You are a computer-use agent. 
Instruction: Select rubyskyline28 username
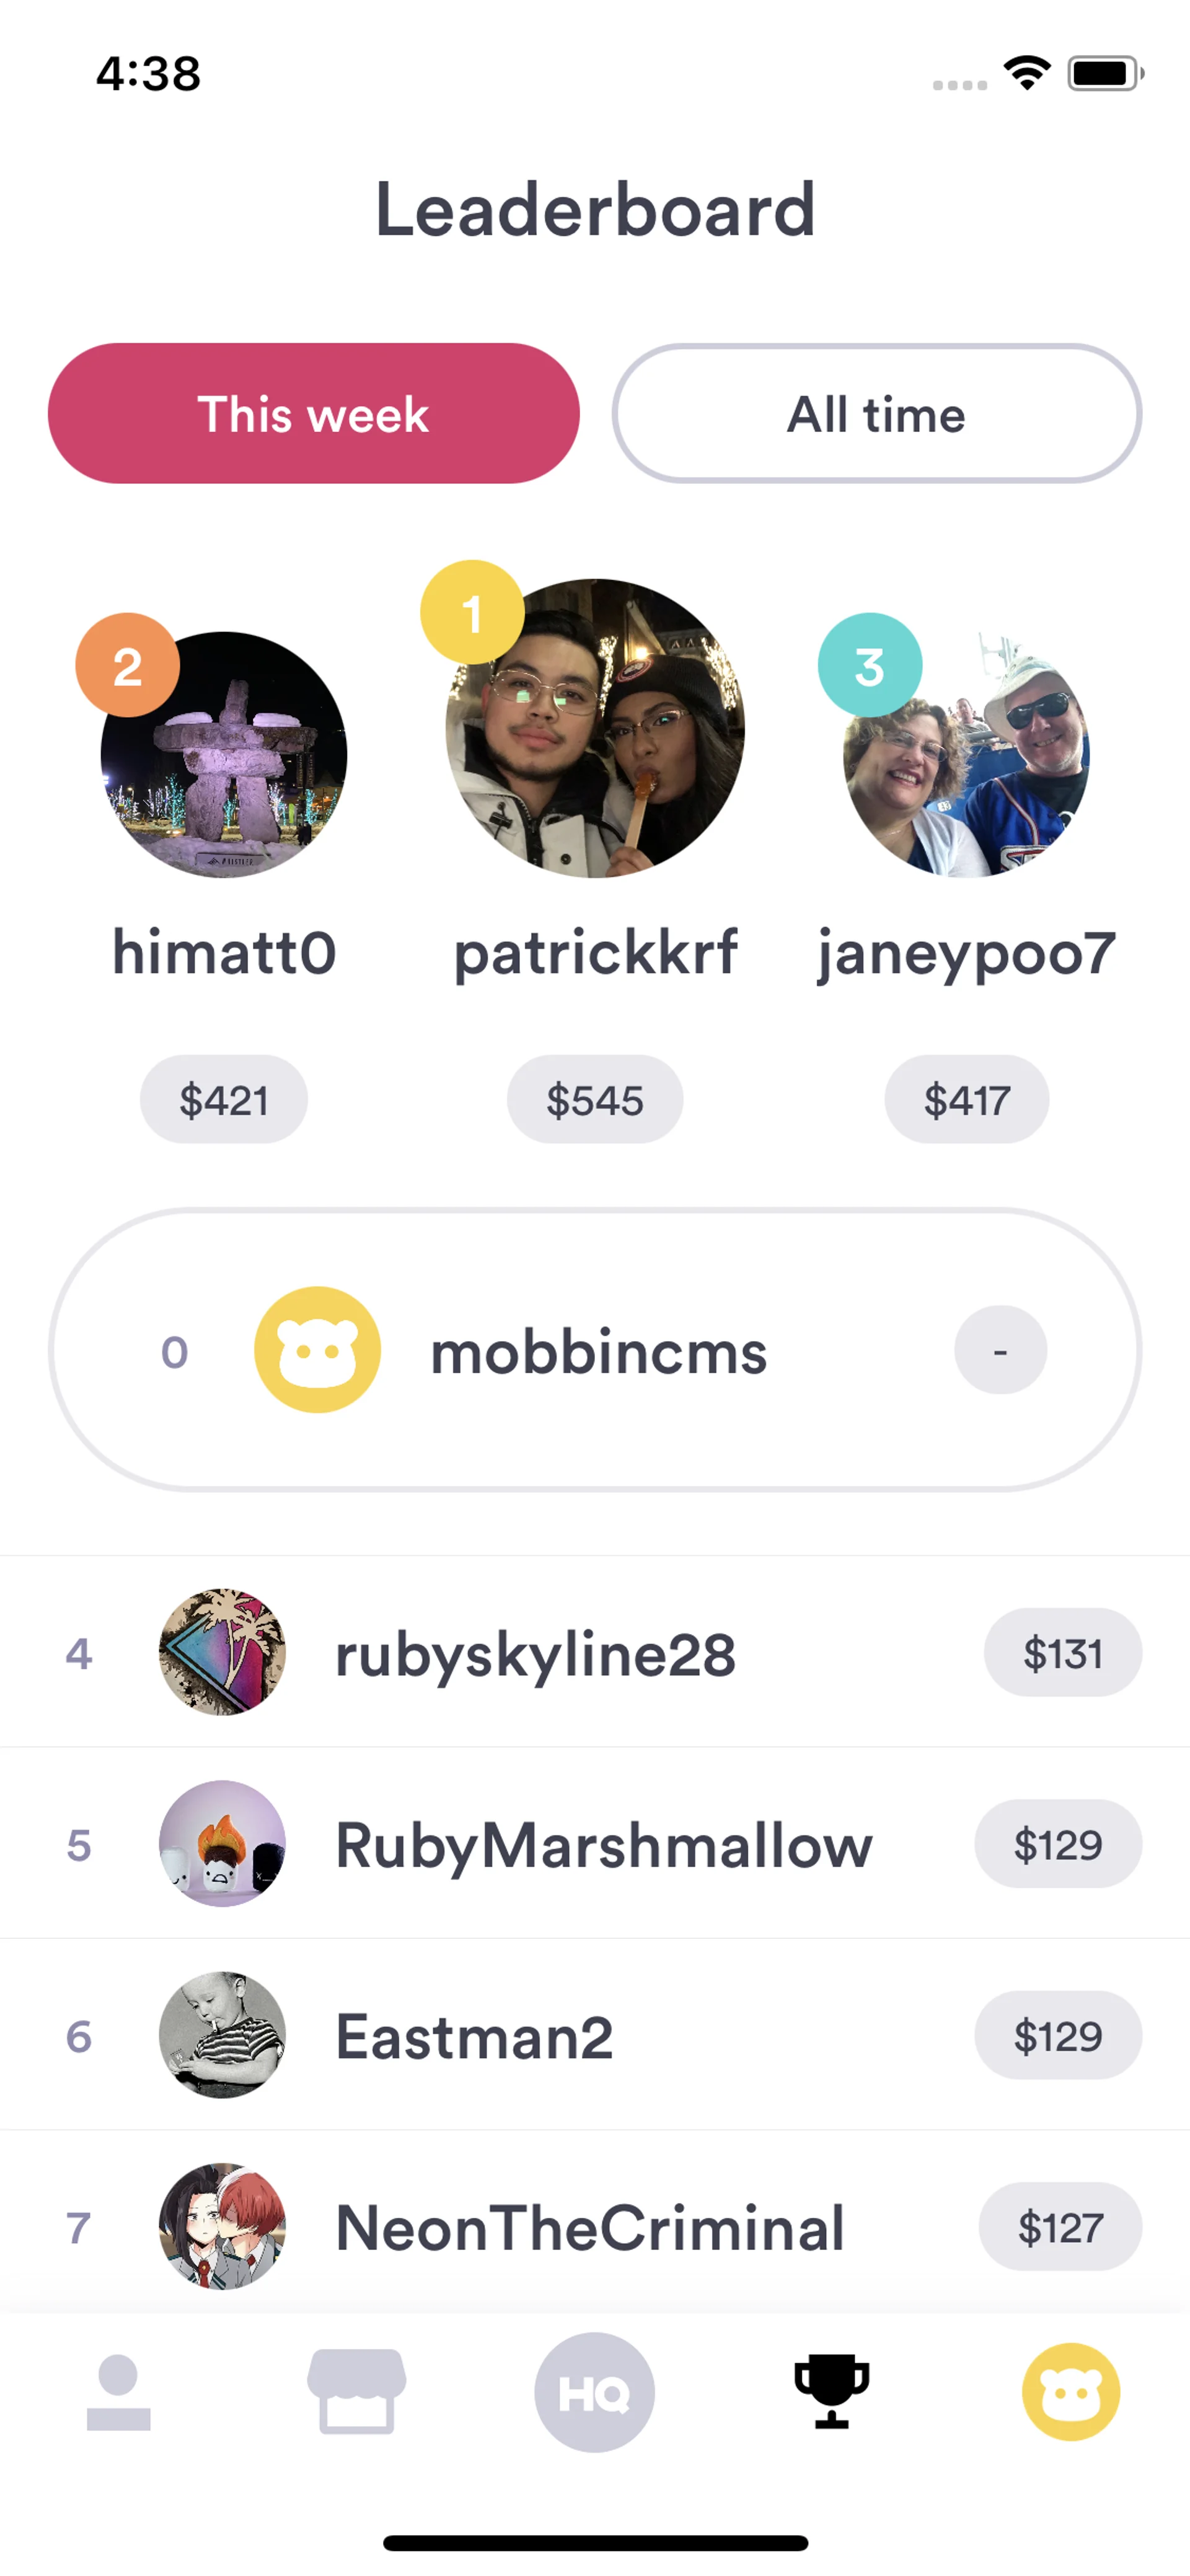click(x=535, y=1654)
